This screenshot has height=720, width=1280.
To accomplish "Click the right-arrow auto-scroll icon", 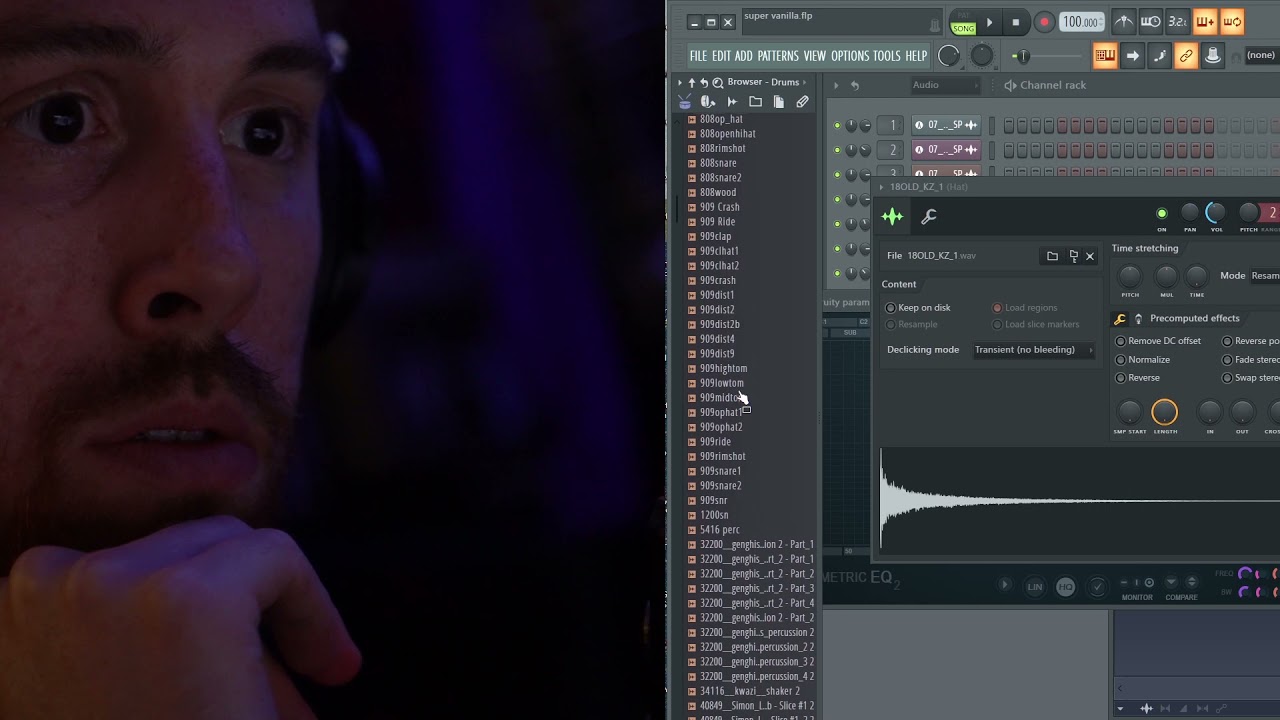I will pos(1132,56).
